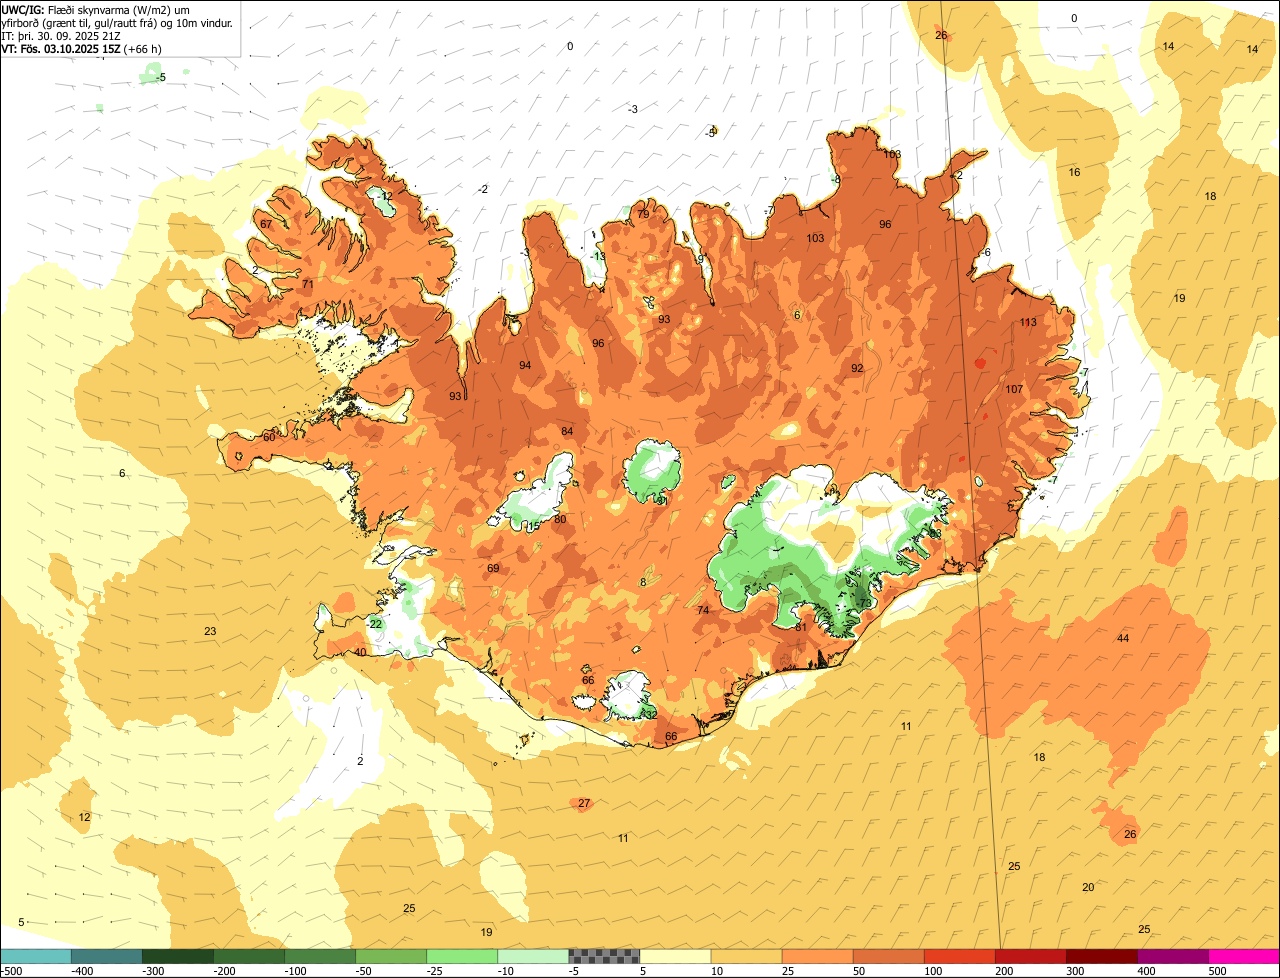The image size is (1280, 978).
Task: Click the map value '23' over the western ocean
Action: [x=210, y=631]
